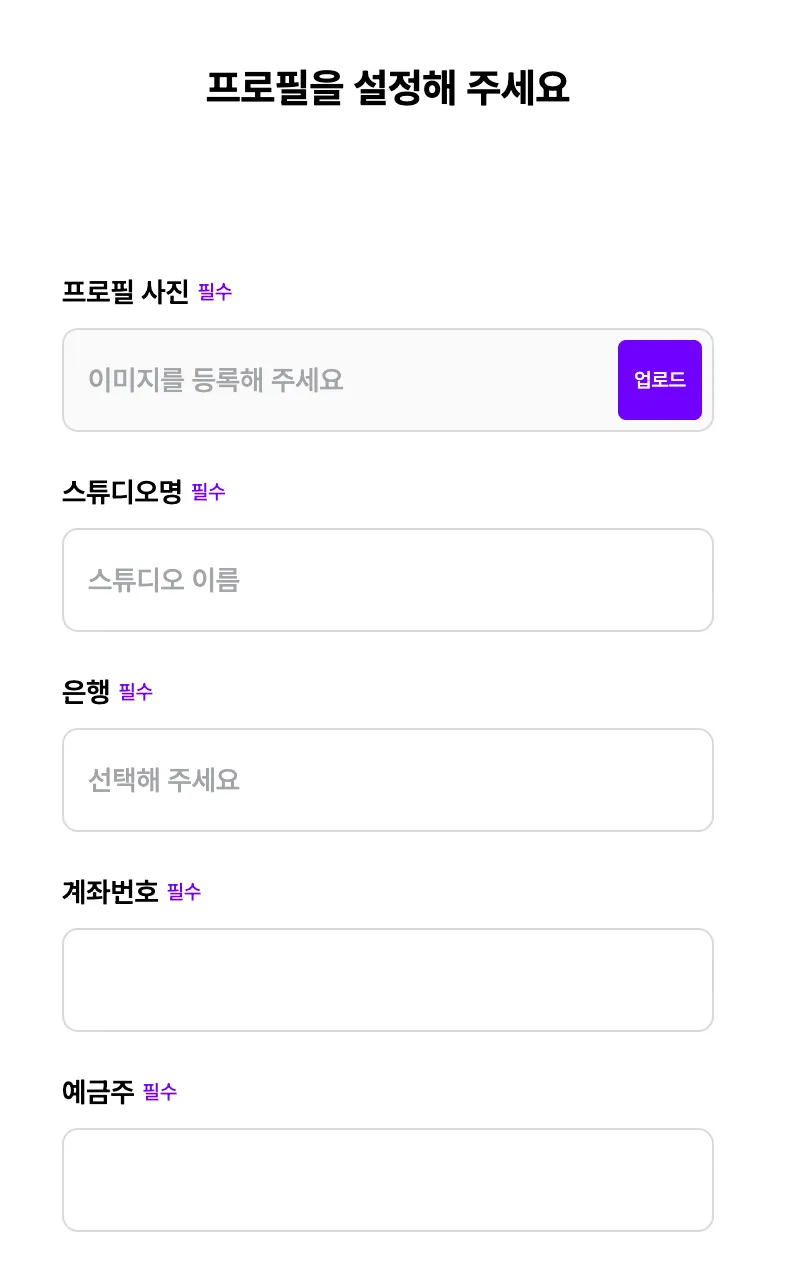The image size is (786, 1262).
Task: Open the 은행 selection dropdown
Action: [387, 780]
